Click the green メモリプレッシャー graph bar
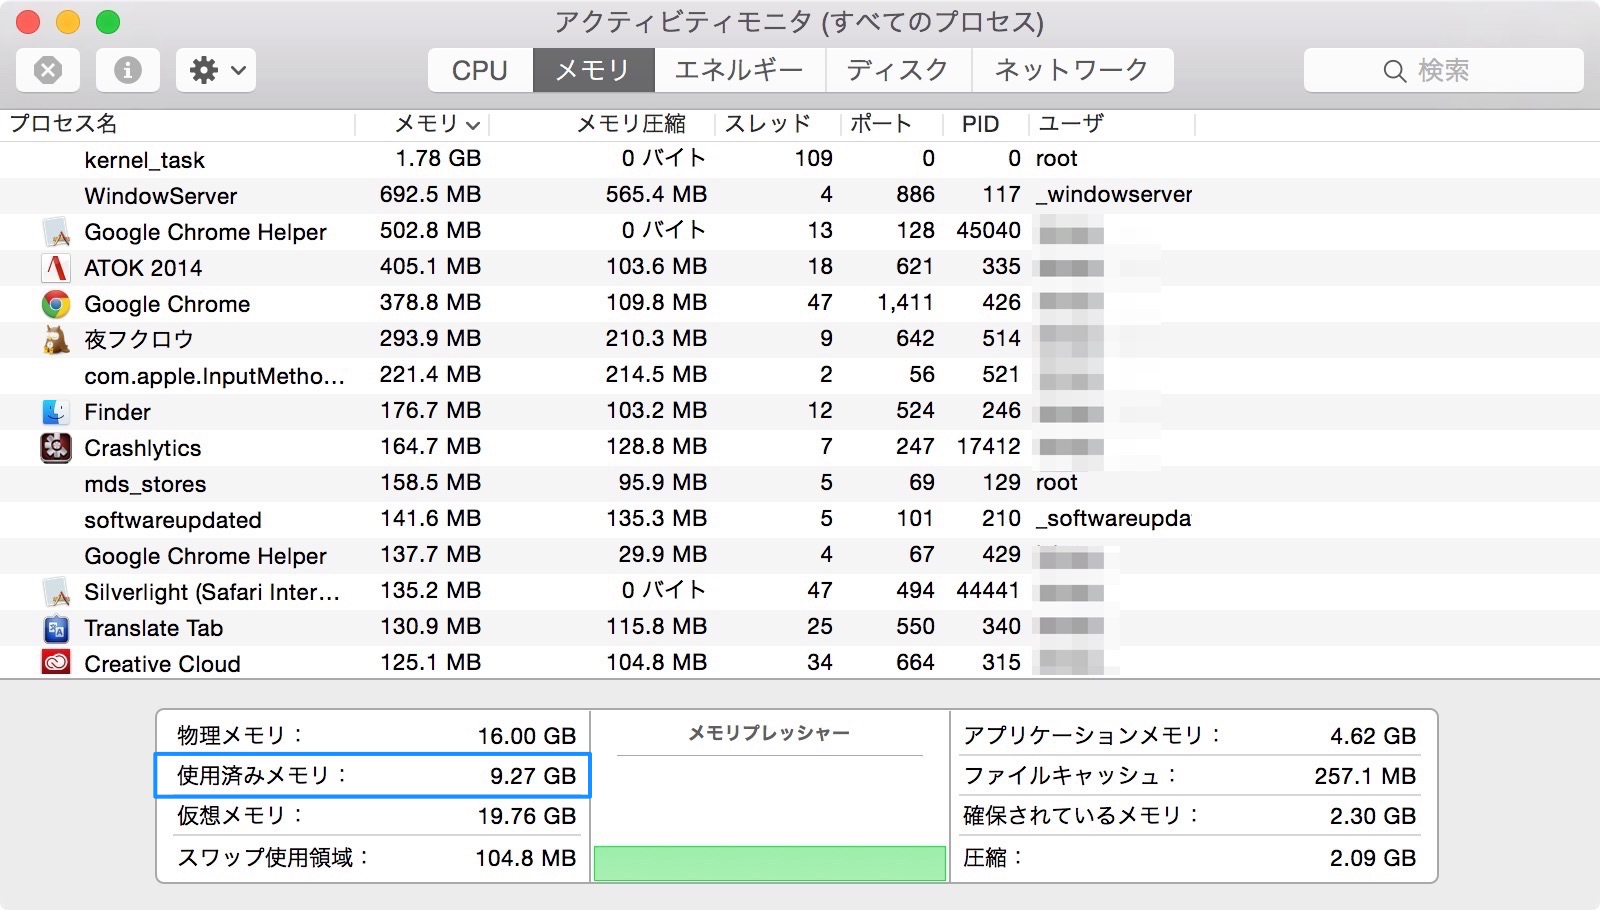 770,863
